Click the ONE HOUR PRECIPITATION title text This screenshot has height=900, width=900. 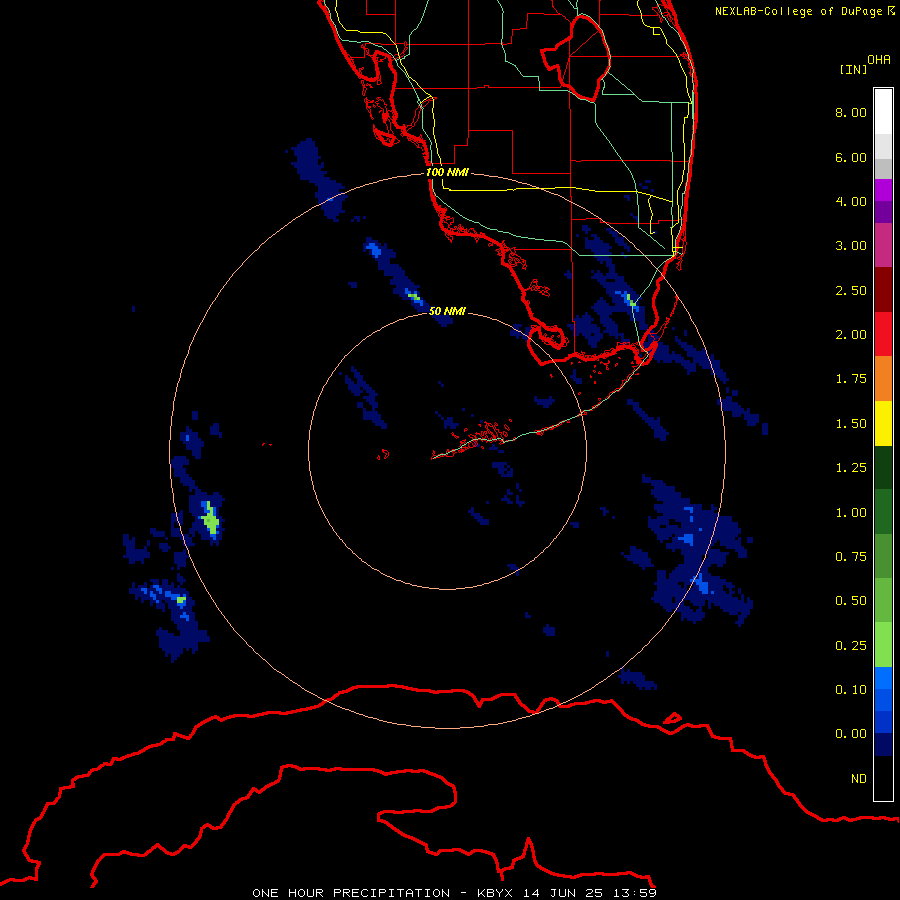(x=351, y=893)
